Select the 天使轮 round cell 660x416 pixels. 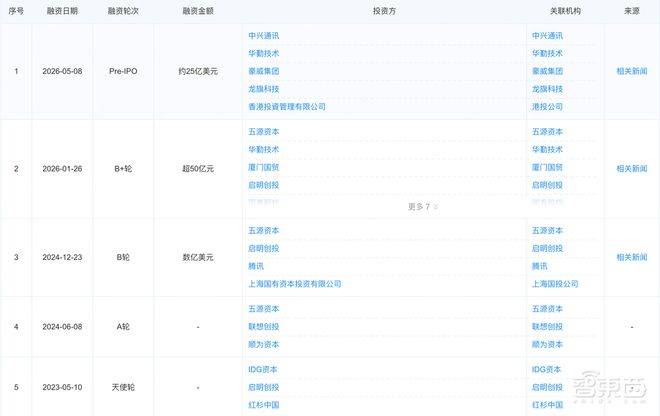coord(123,387)
